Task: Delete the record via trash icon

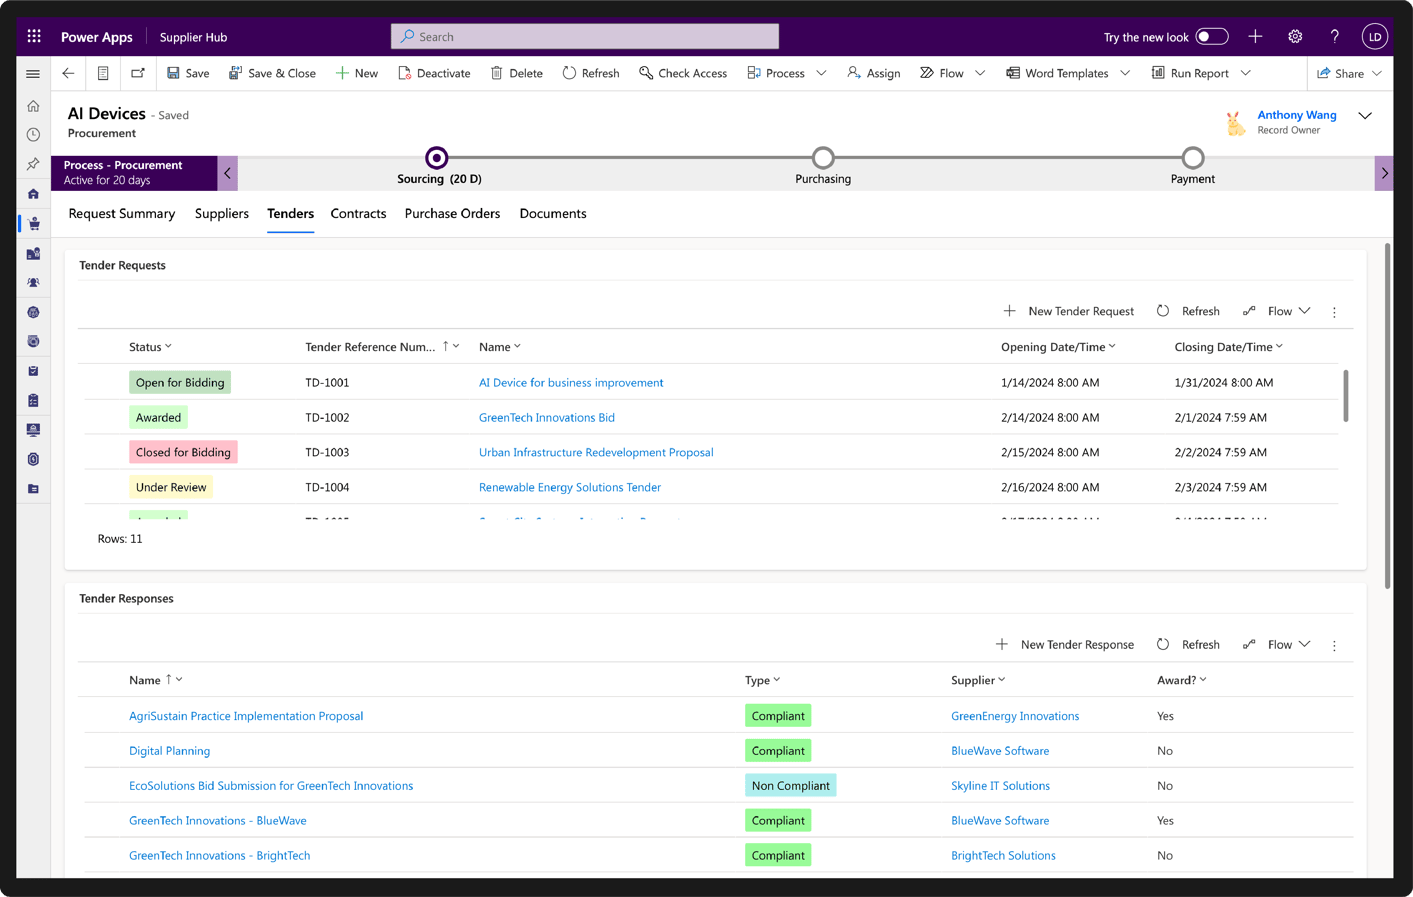Action: coord(517,73)
